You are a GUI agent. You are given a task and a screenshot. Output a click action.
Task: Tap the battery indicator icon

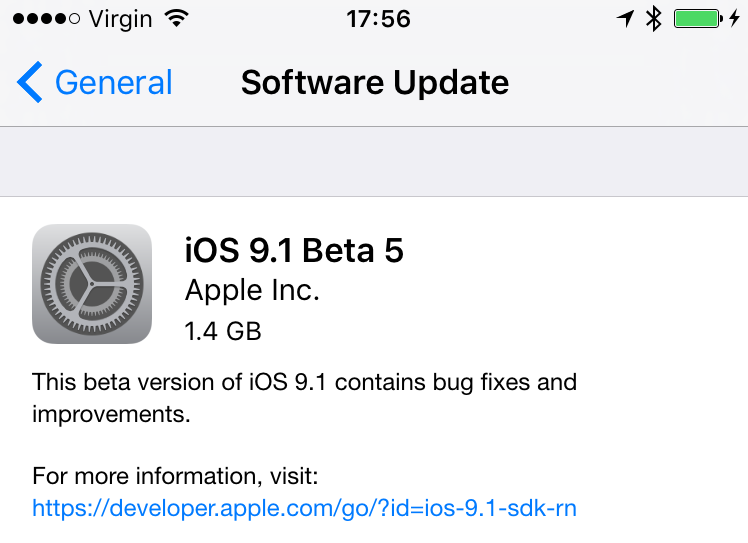tap(696, 18)
